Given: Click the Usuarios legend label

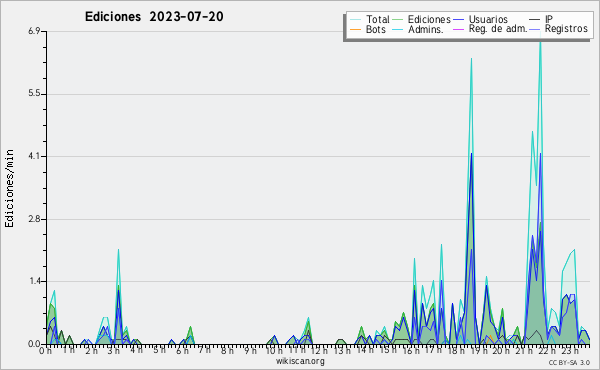Looking at the screenshot, I should click(x=488, y=19).
